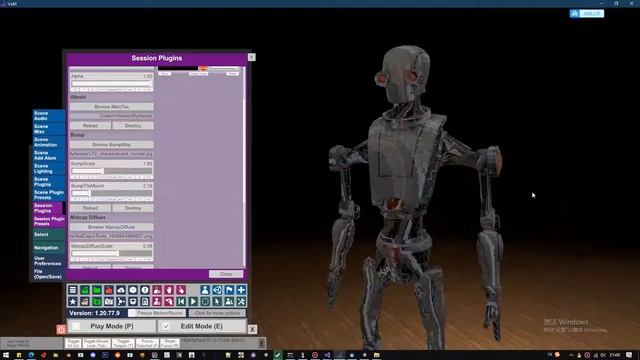
Task: Click the panel's bottom Close button
Action: pyautogui.click(x=226, y=274)
